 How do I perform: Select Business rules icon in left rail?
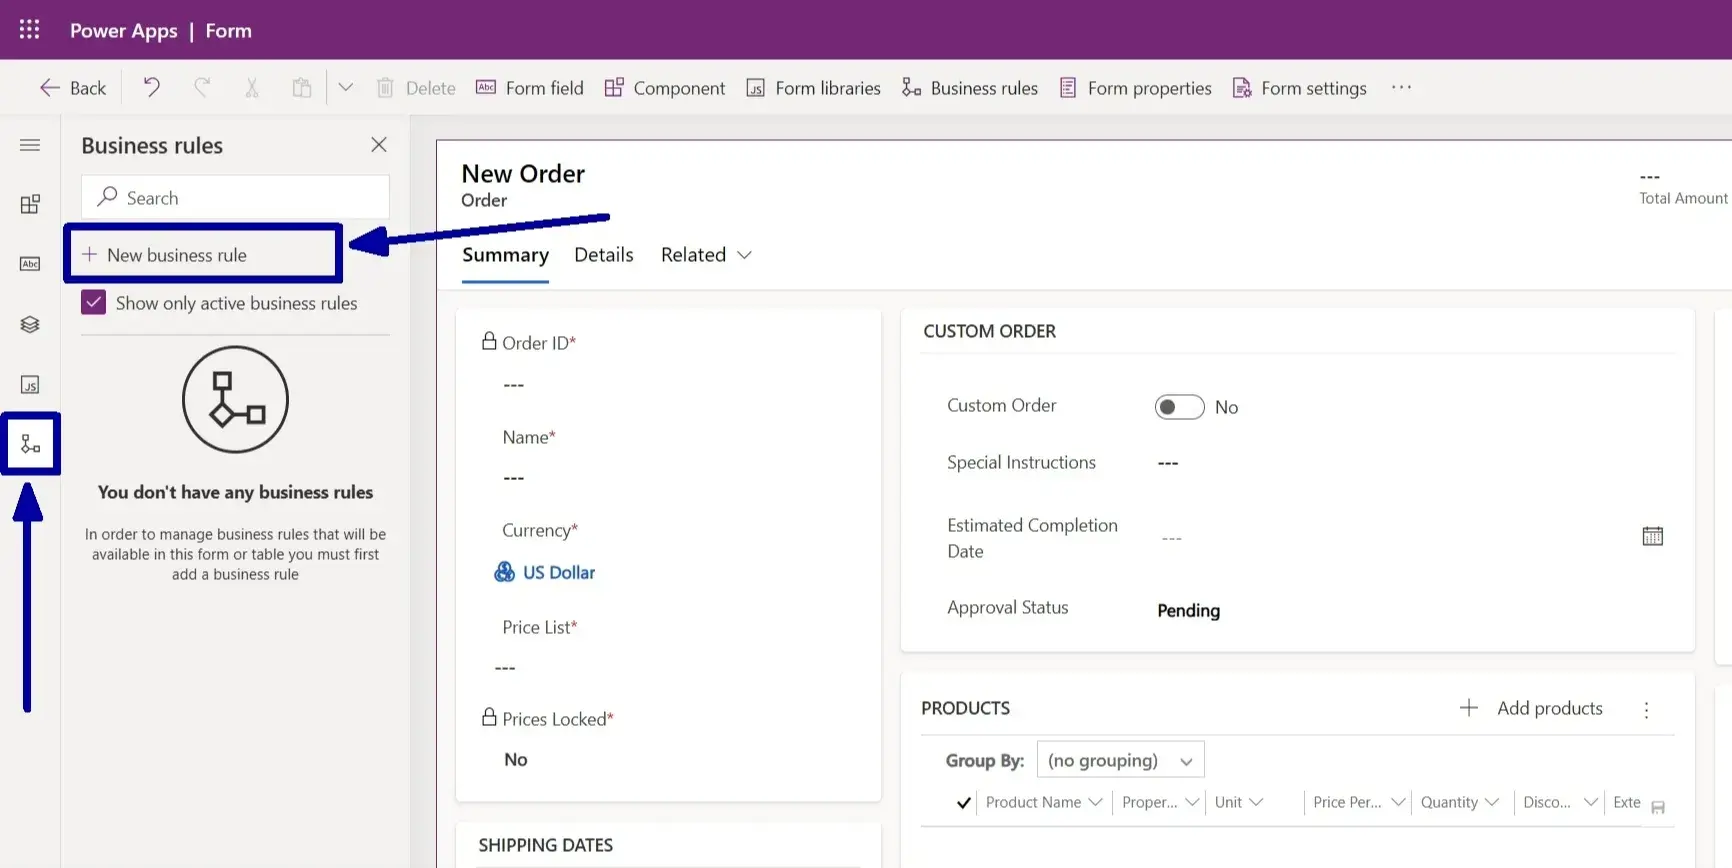pos(30,444)
